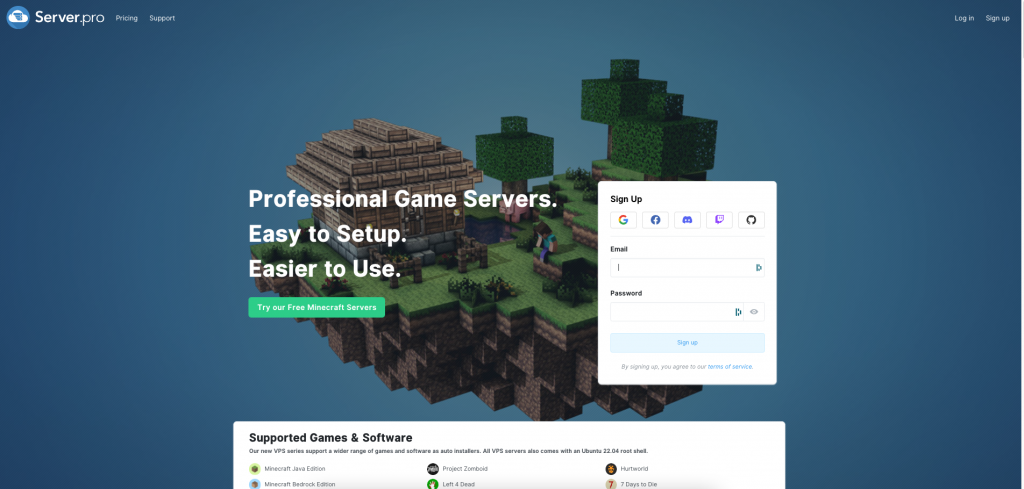Select Project Zomboid from supported games
This screenshot has height=489, width=1024.
coord(465,469)
